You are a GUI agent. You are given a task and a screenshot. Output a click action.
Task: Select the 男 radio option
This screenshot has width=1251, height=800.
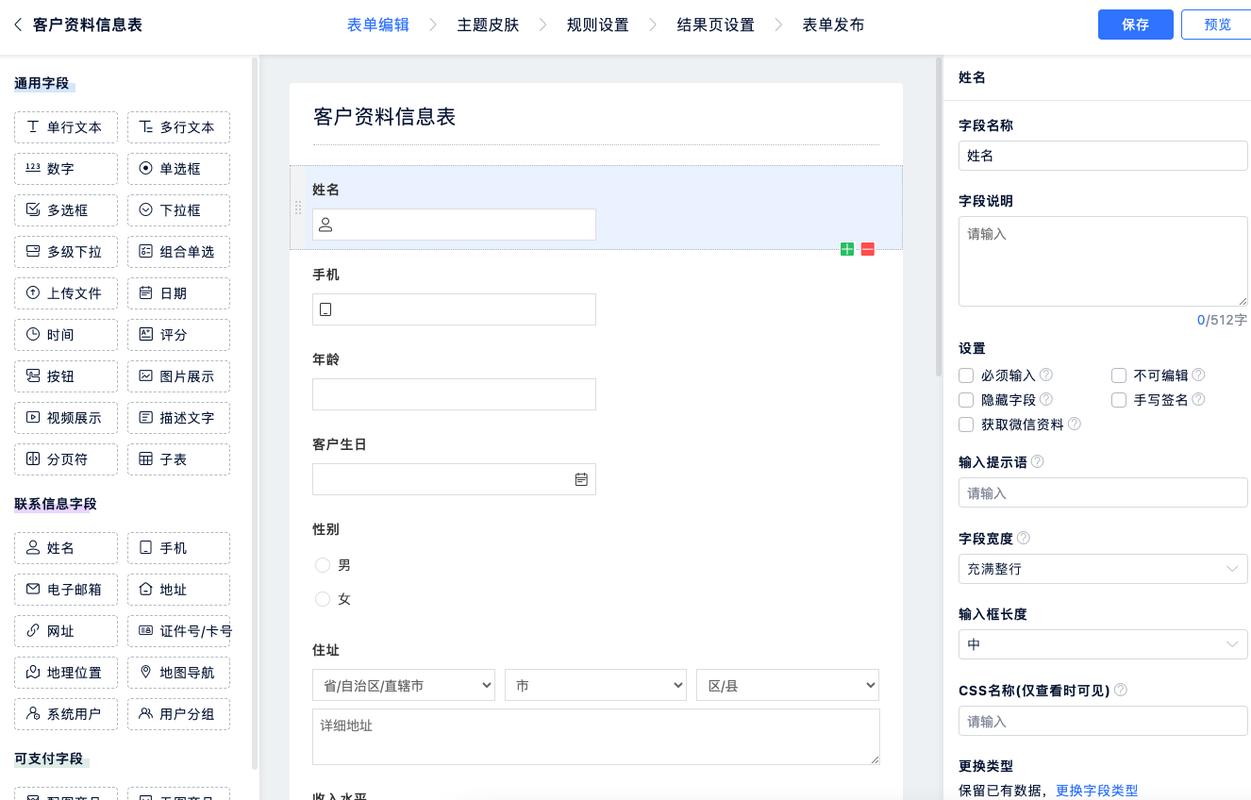[x=322, y=565]
